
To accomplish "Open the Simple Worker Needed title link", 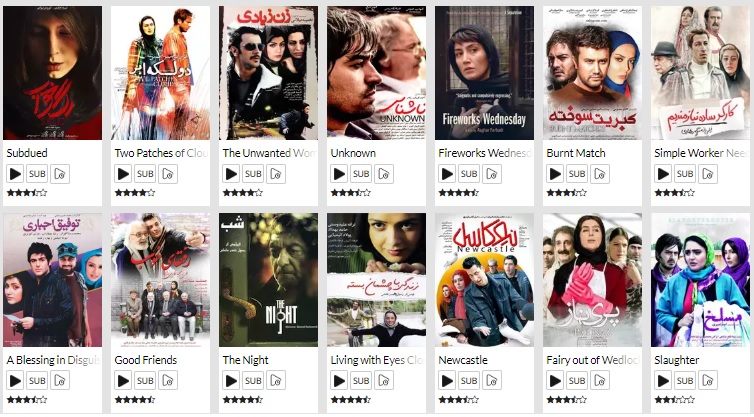I will point(701,153).
